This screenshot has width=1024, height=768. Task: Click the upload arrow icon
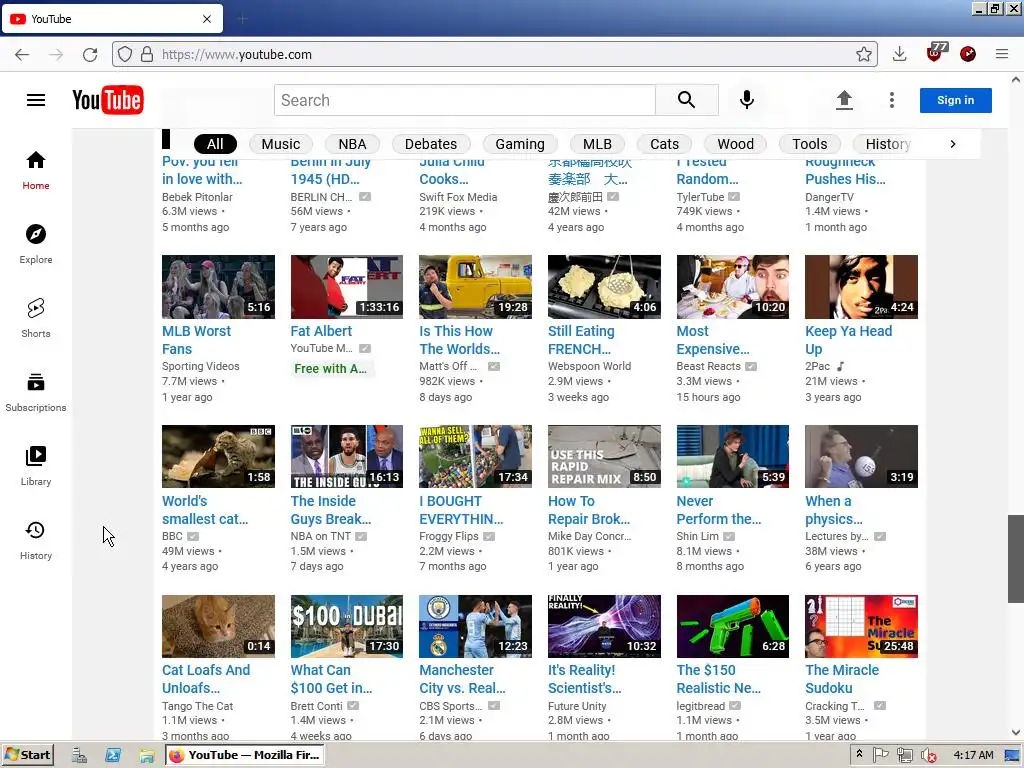[x=844, y=100]
